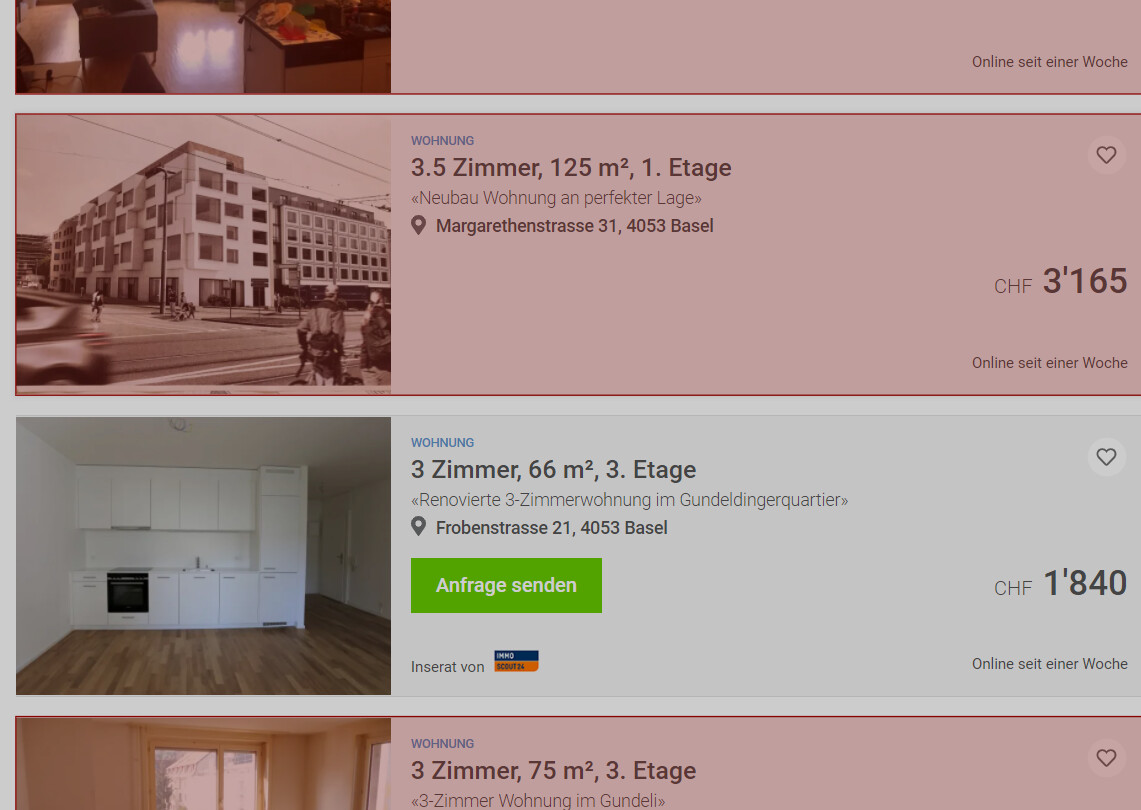Click the CHF 3'165 price
Image resolution: width=1141 pixels, height=810 pixels.
tap(1061, 281)
